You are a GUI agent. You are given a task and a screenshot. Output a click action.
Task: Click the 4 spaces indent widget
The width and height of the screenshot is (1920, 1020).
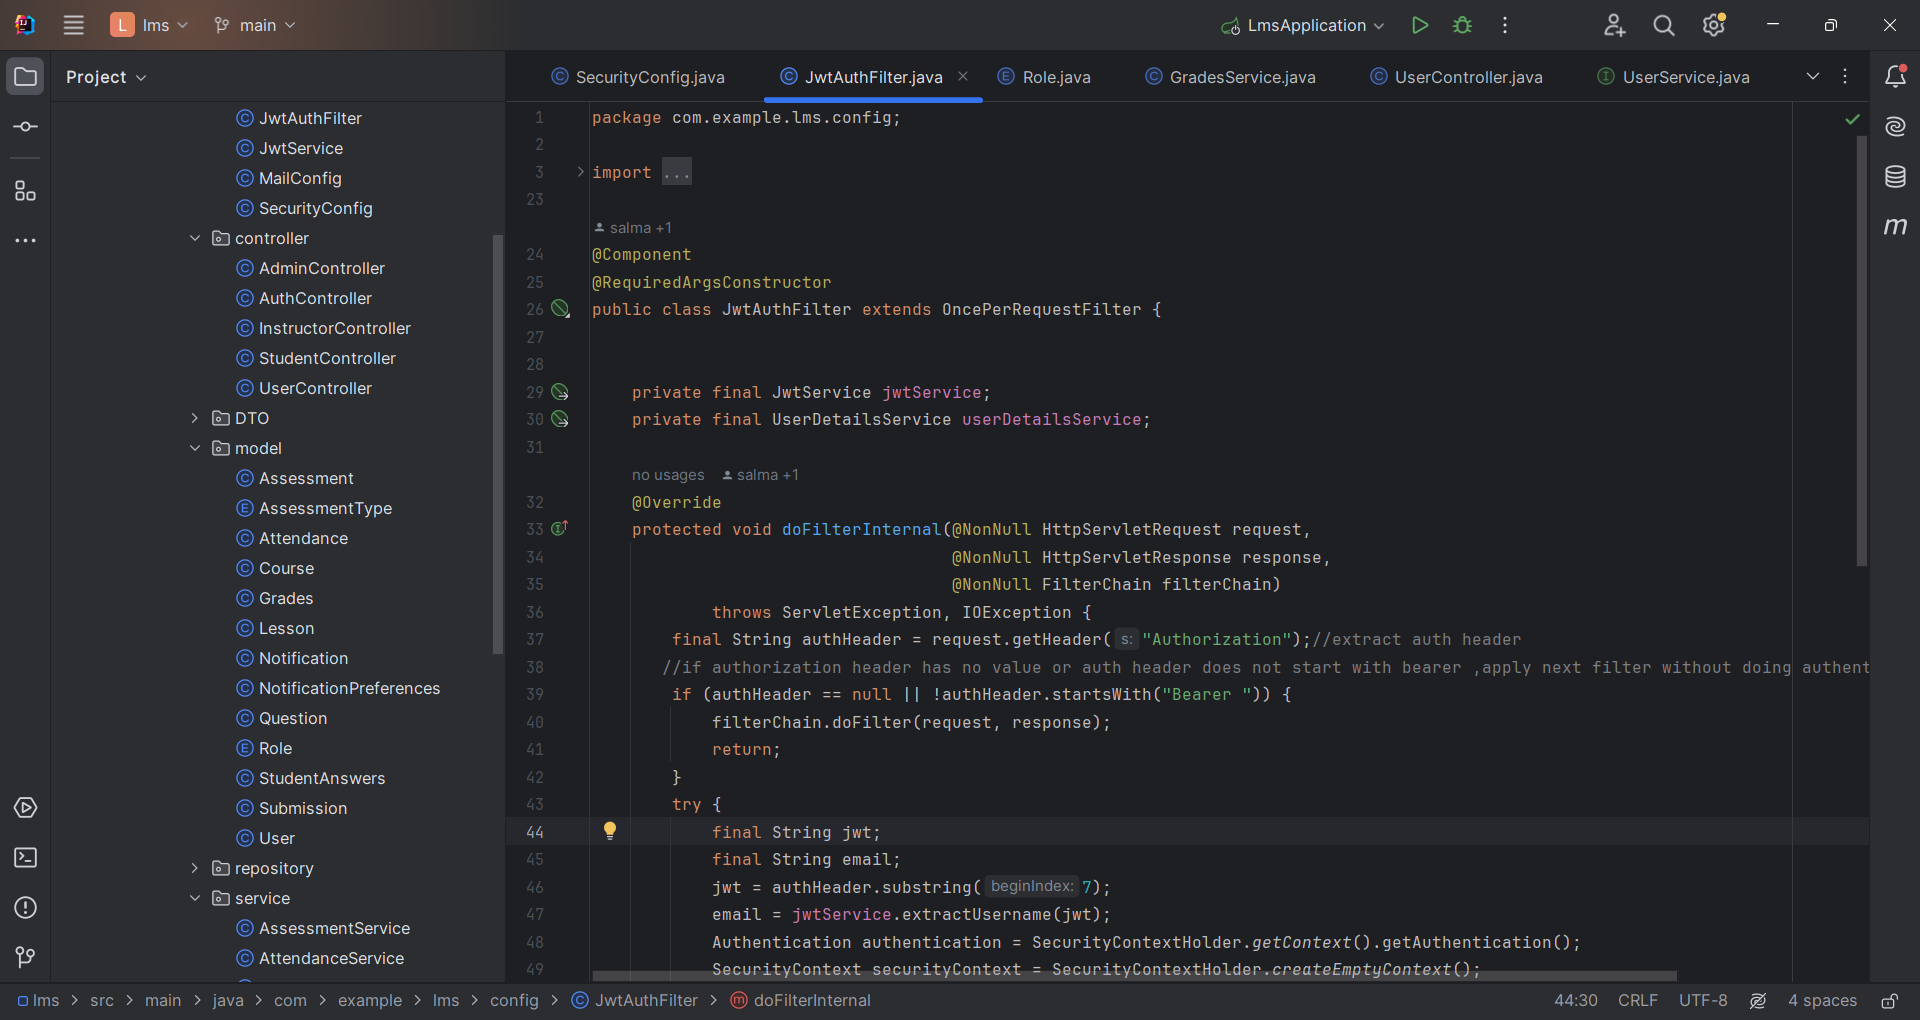[x=1822, y=1001]
